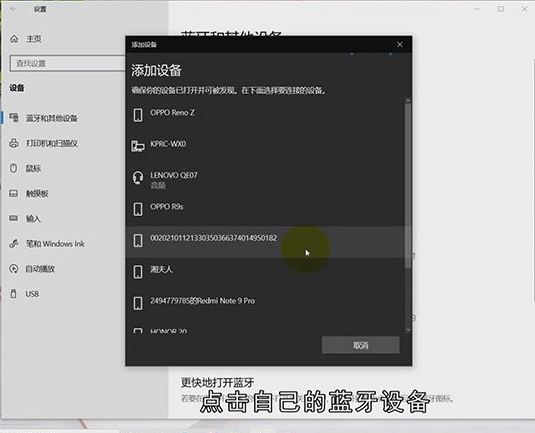The height and width of the screenshot is (433, 535).
Task: Click phone icon beside Redmi Note 9 Pro
Action: [x=138, y=303]
